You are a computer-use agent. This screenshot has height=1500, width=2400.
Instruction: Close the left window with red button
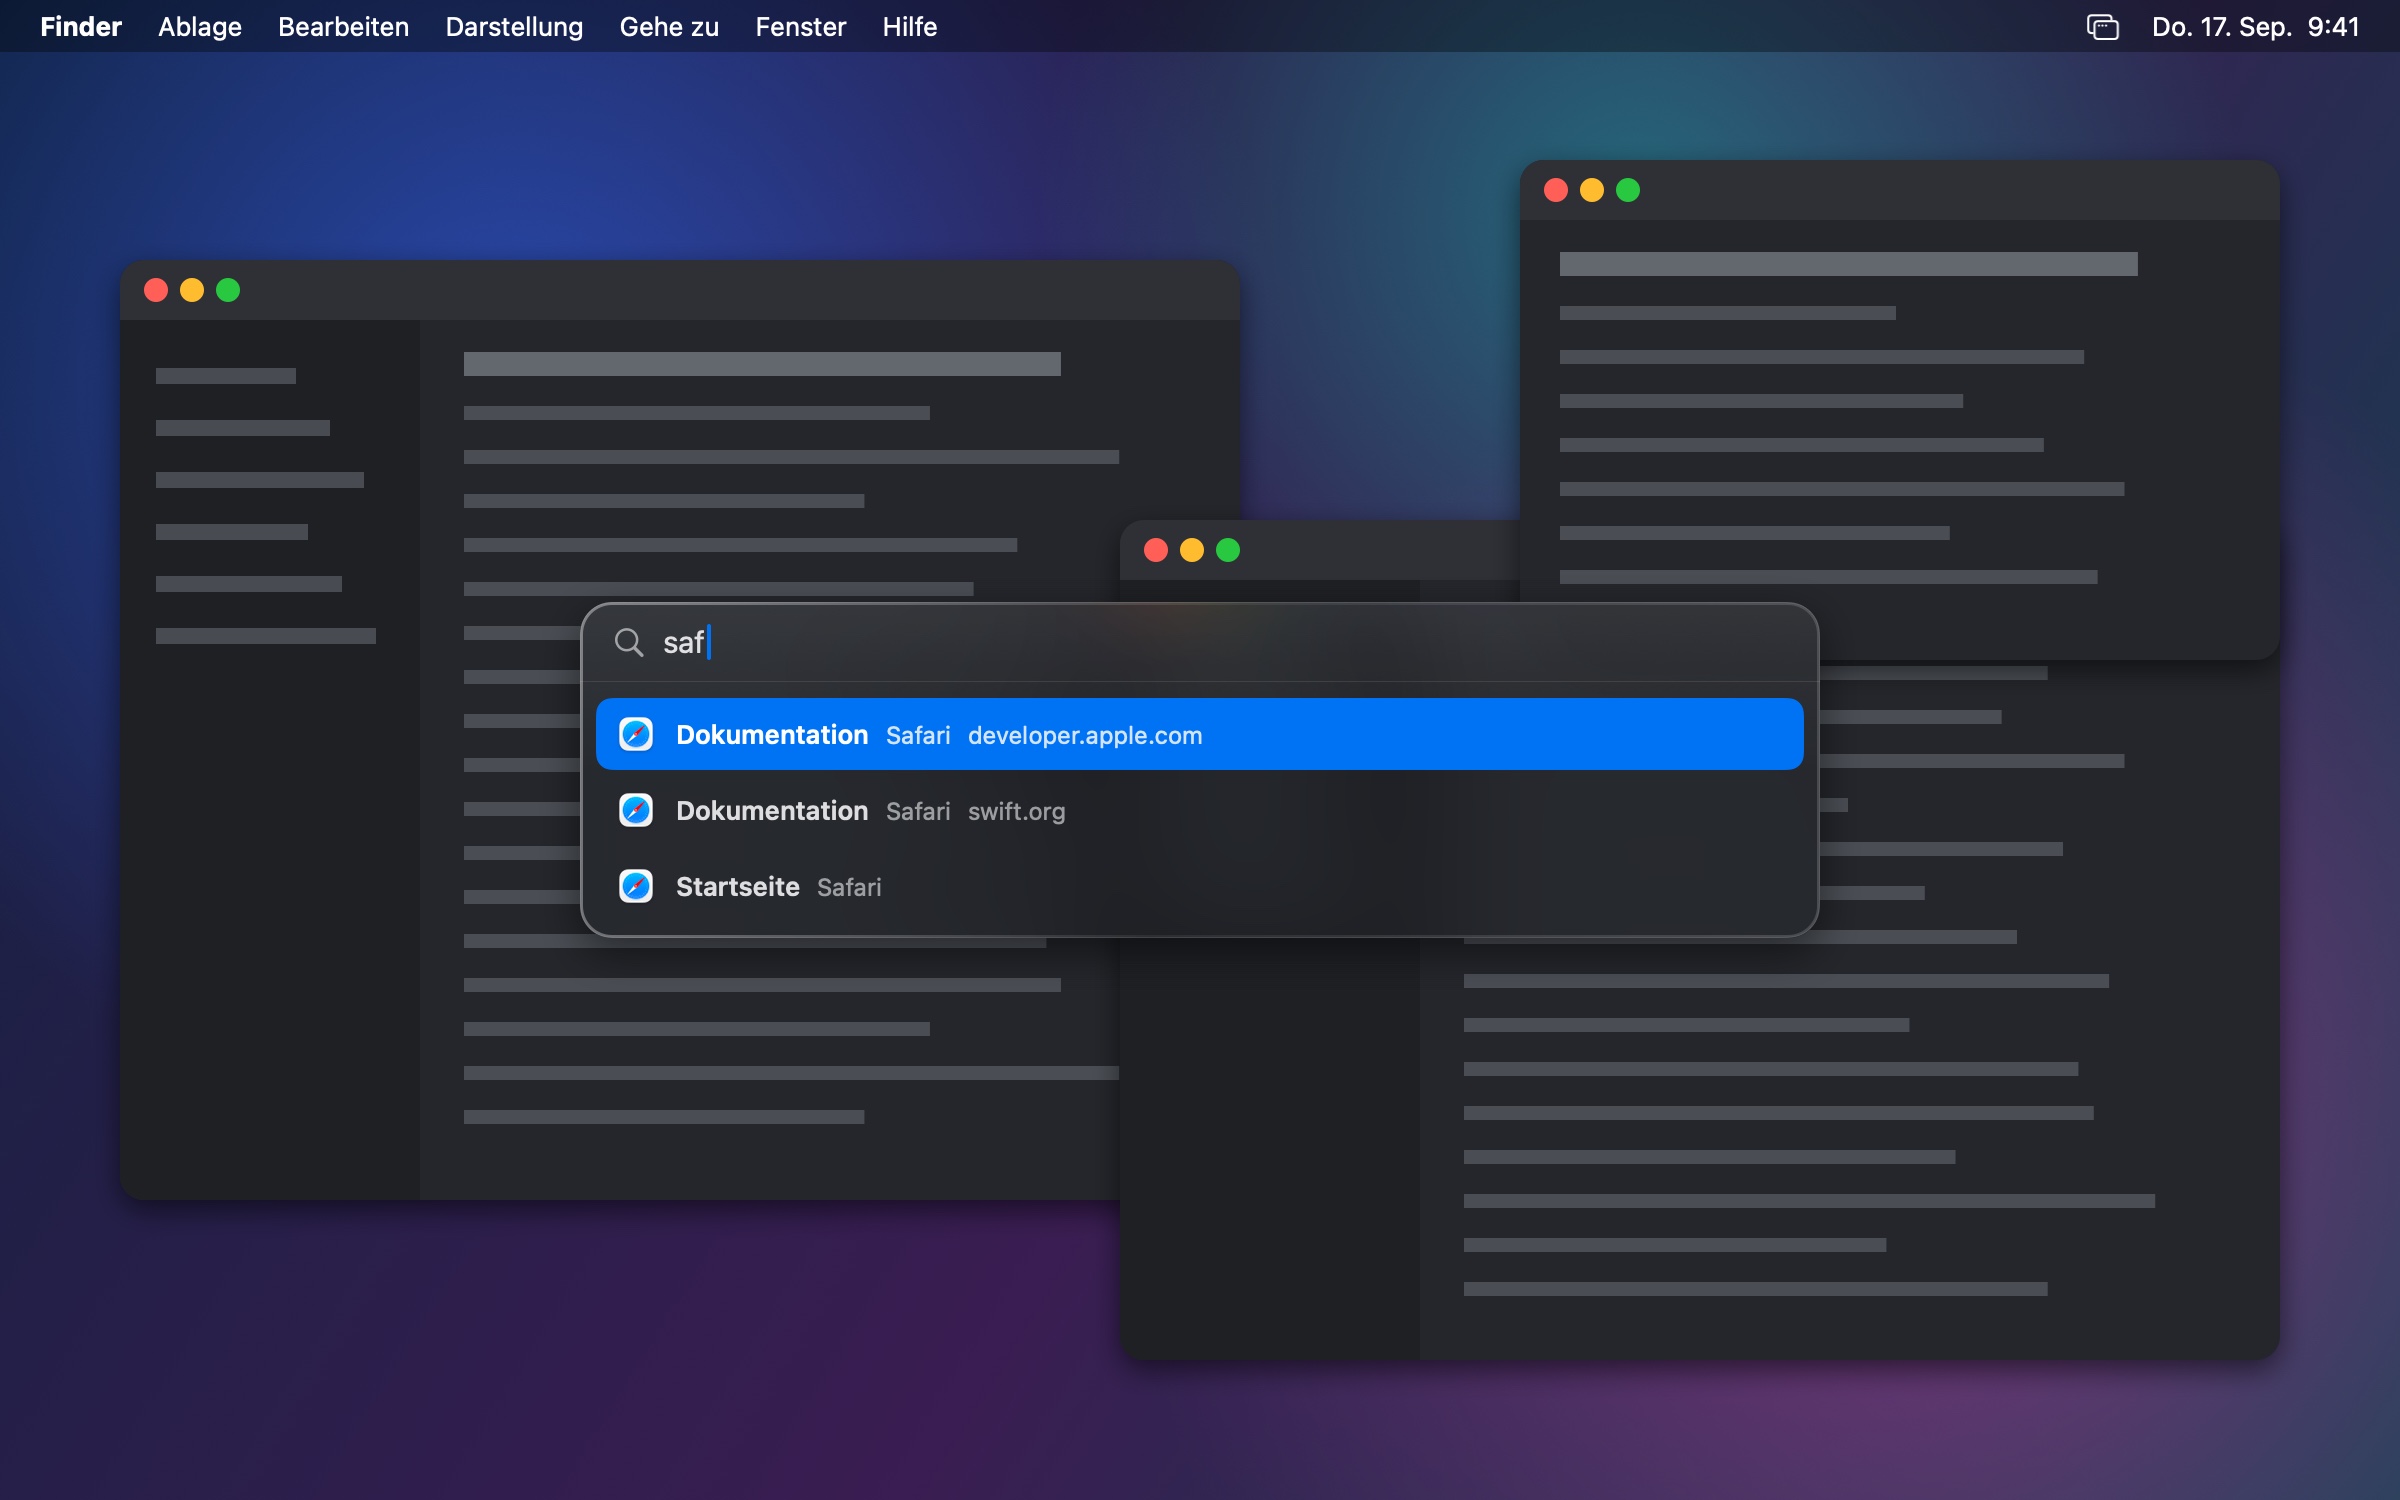(x=156, y=290)
